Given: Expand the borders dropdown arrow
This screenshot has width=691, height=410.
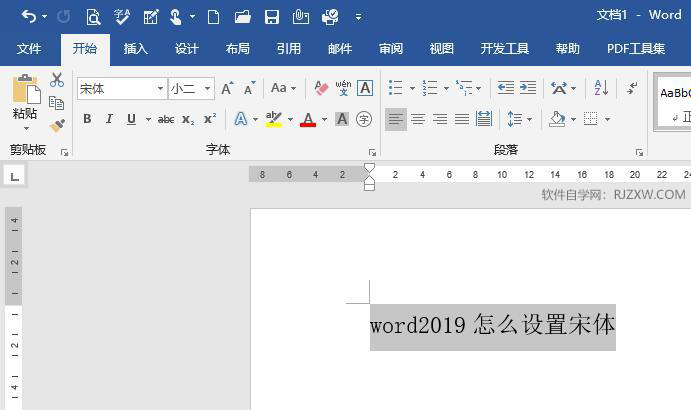Looking at the screenshot, I should tap(607, 119).
